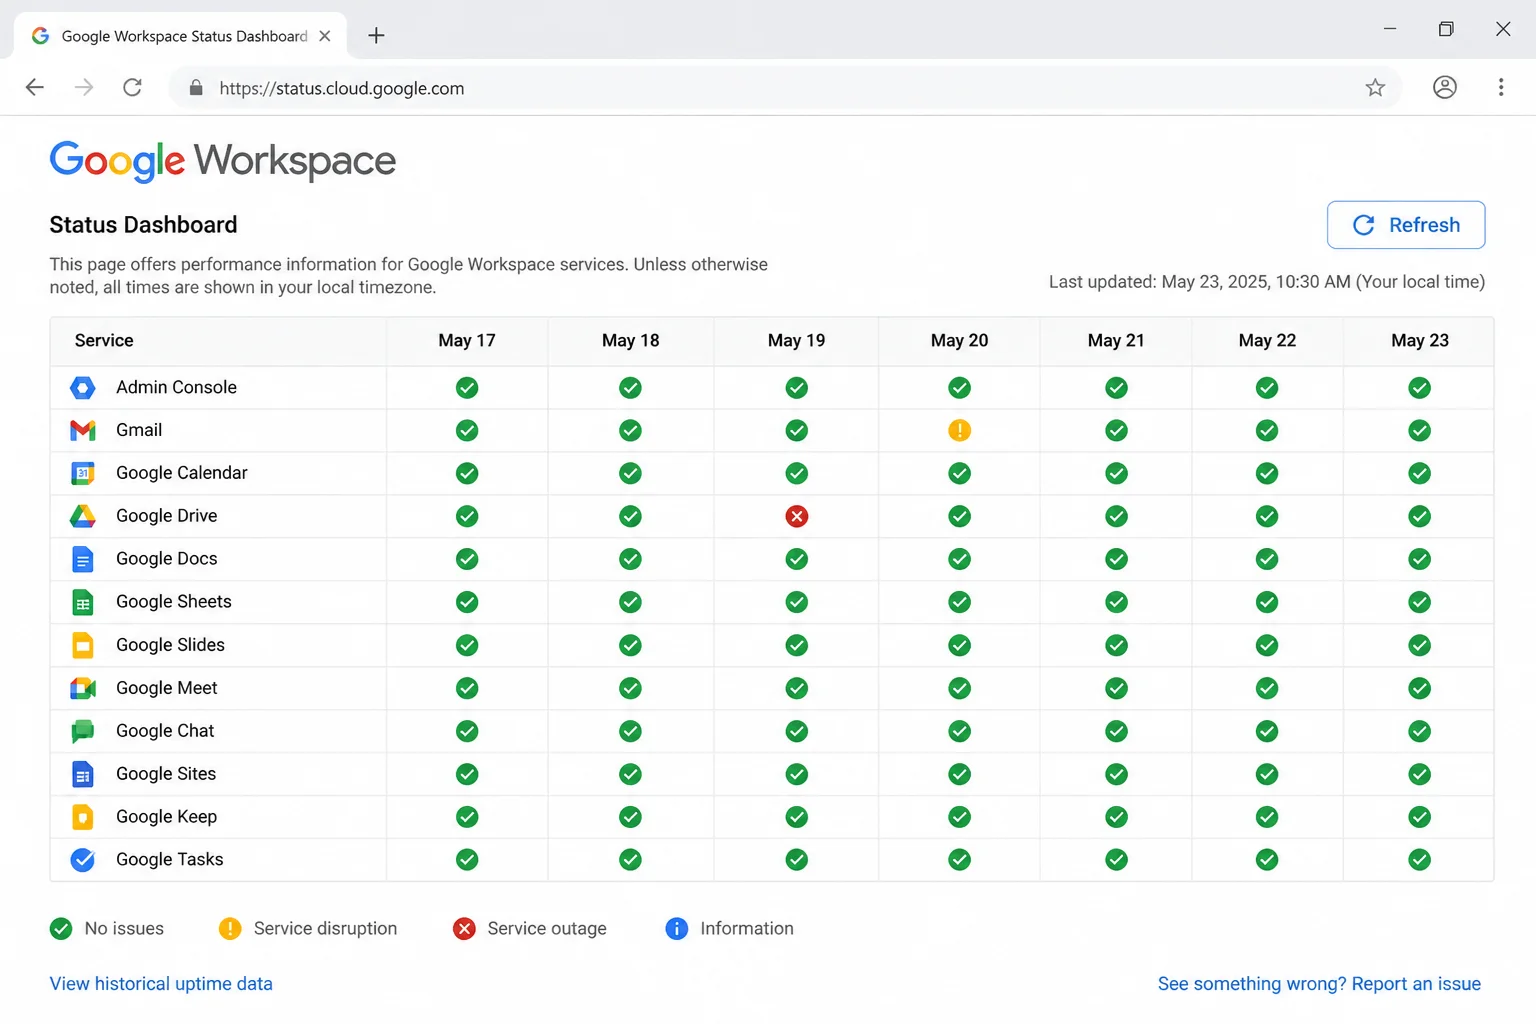This screenshot has height=1024, width=1536.
Task: Restore down the browser window
Action: pos(1446,29)
